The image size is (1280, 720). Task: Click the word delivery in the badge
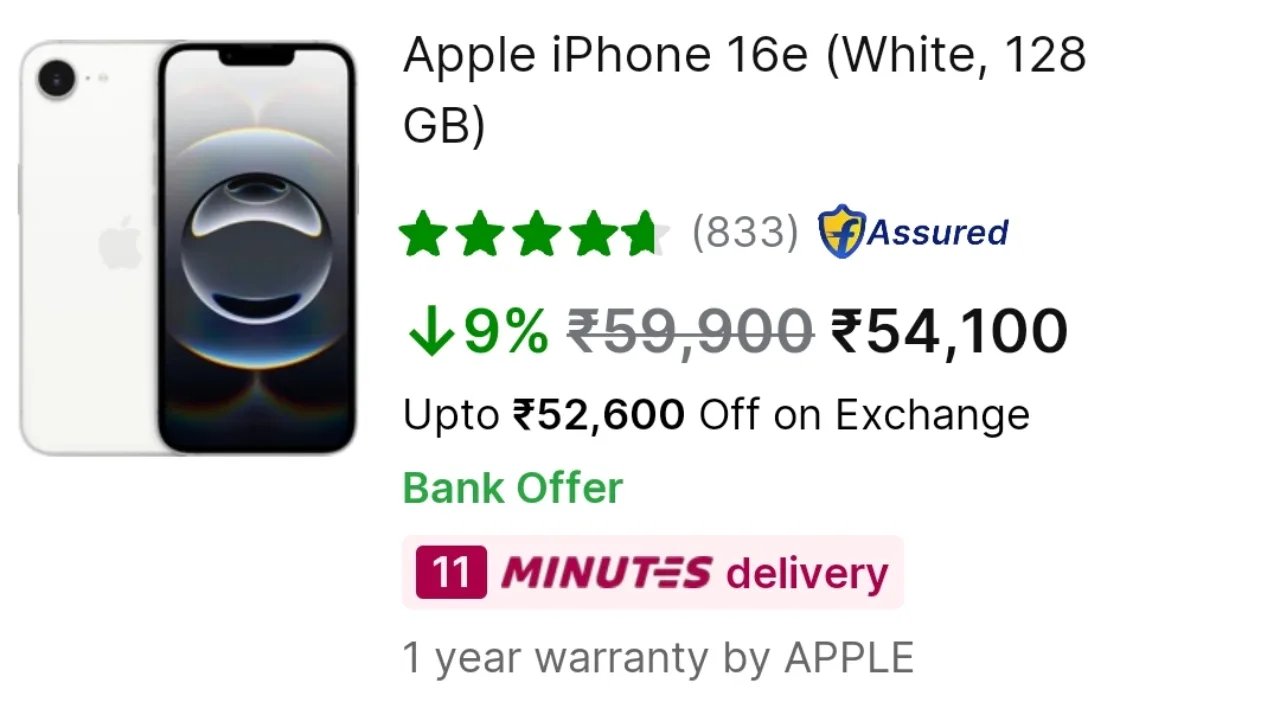click(807, 574)
